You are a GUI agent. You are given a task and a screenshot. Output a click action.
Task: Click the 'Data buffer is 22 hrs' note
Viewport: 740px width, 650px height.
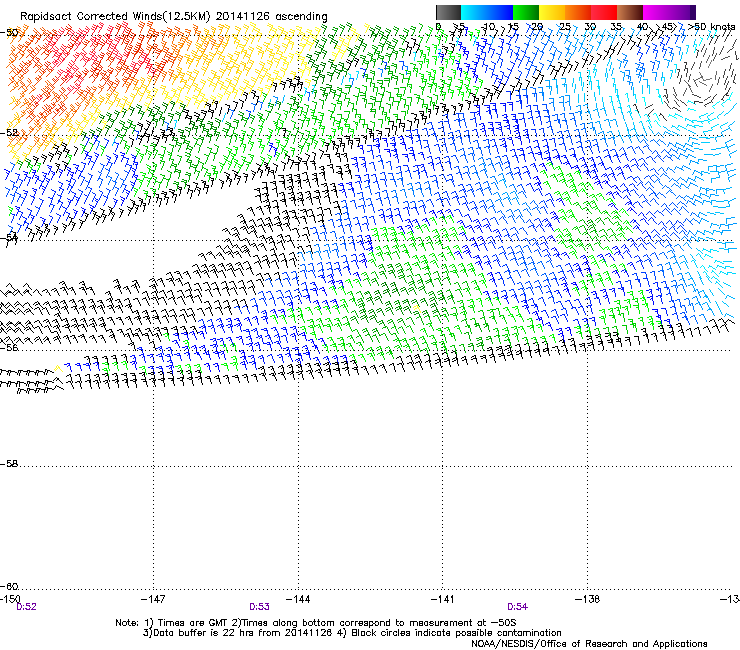[352, 633]
